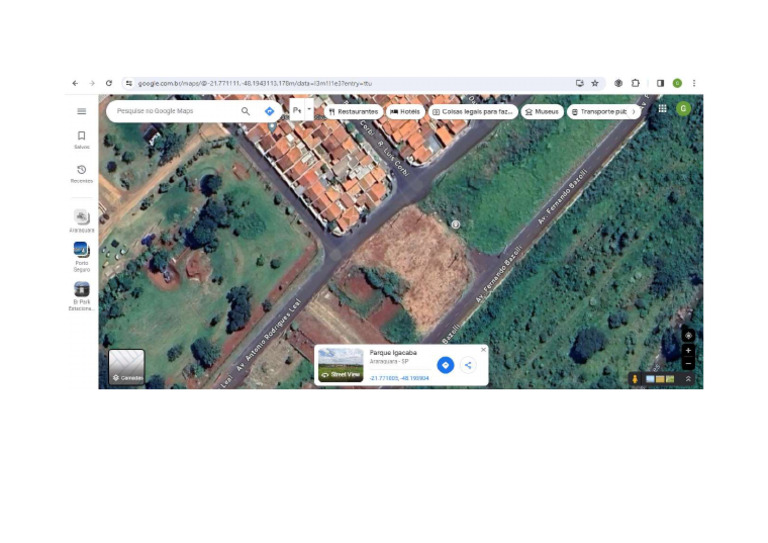Click the Parque Igaçaba place title
768x543 pixels.
[x=393, y=353]
